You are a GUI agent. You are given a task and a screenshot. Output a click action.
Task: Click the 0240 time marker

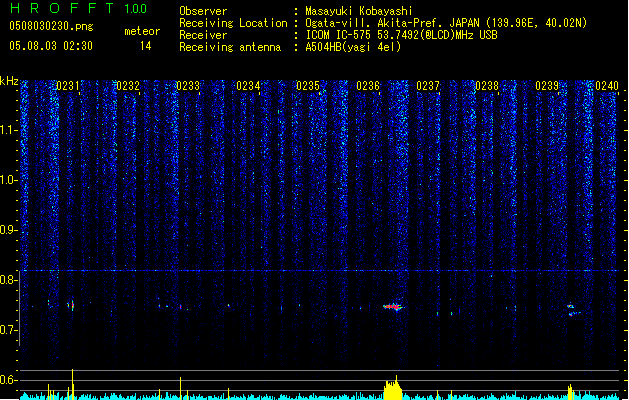click(x=607, y=86)
